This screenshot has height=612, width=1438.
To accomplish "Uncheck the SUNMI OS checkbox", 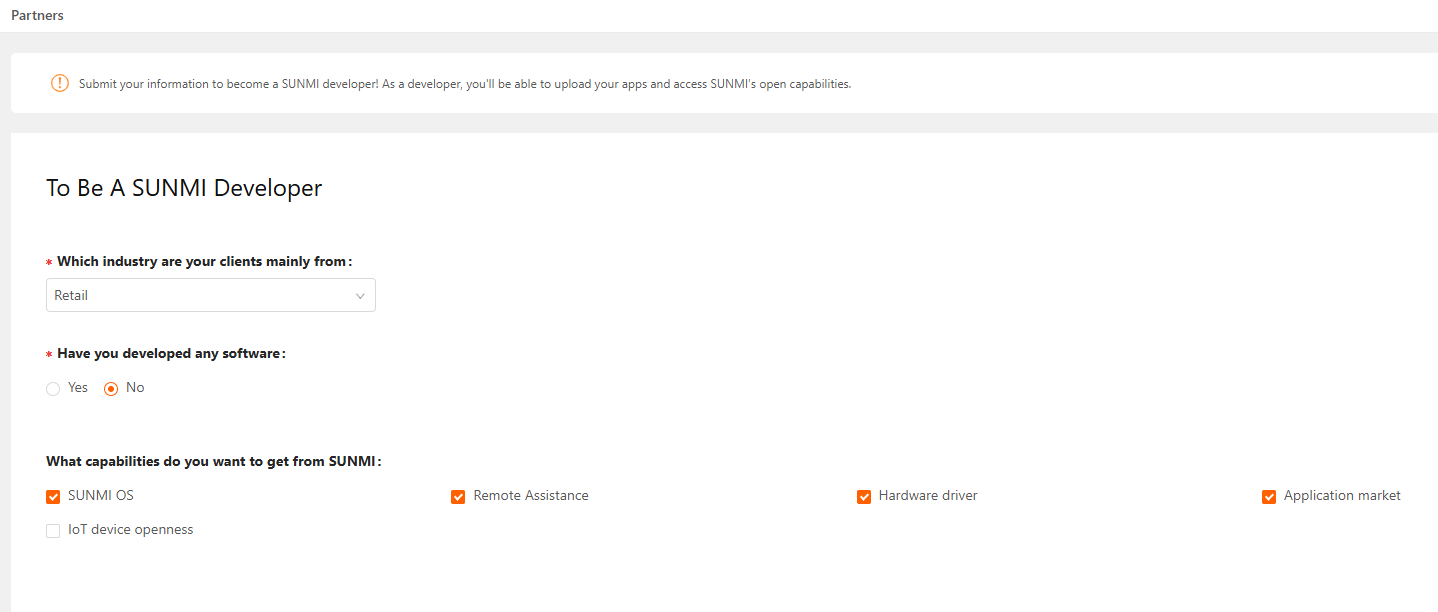I will 53,497.
